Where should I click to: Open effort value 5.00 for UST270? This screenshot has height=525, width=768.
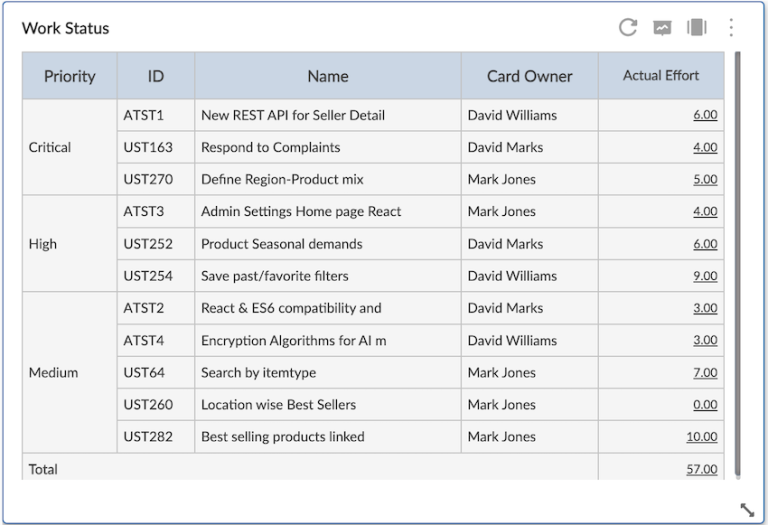[x=705, y=179]
